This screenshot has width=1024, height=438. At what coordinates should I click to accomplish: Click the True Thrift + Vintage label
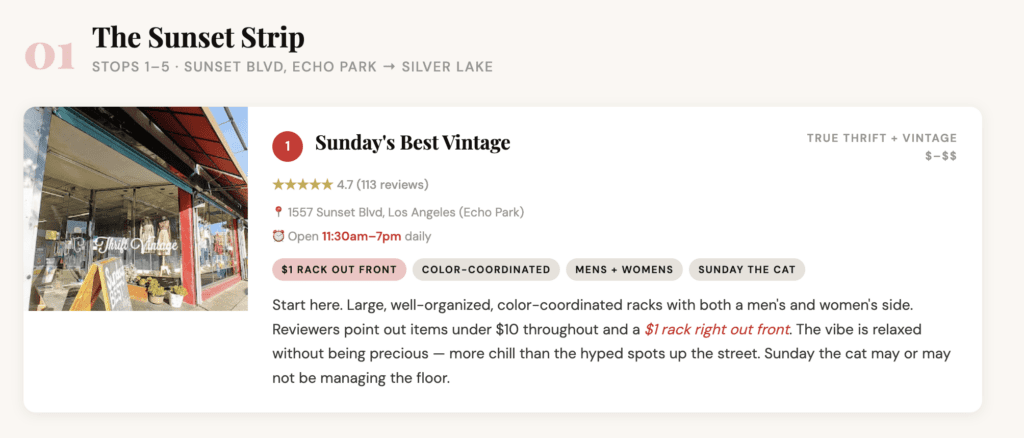[881, 138]
